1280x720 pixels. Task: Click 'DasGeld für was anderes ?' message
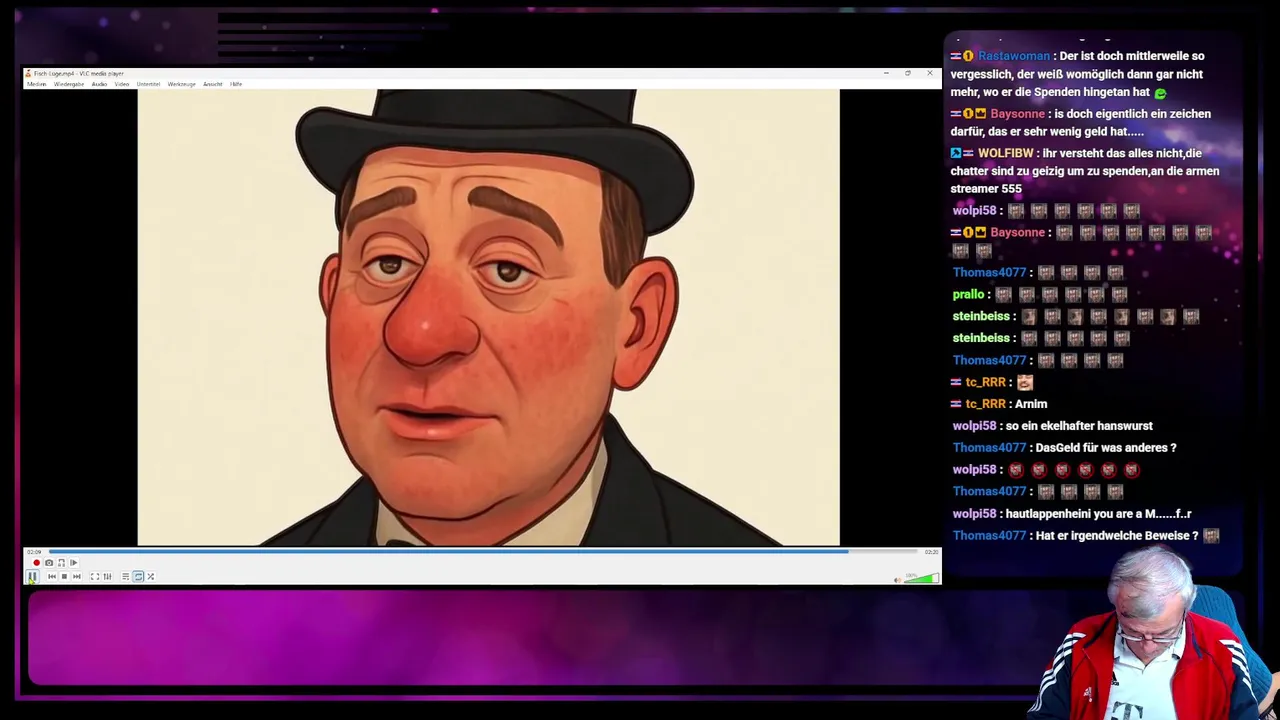(1106, 448)
